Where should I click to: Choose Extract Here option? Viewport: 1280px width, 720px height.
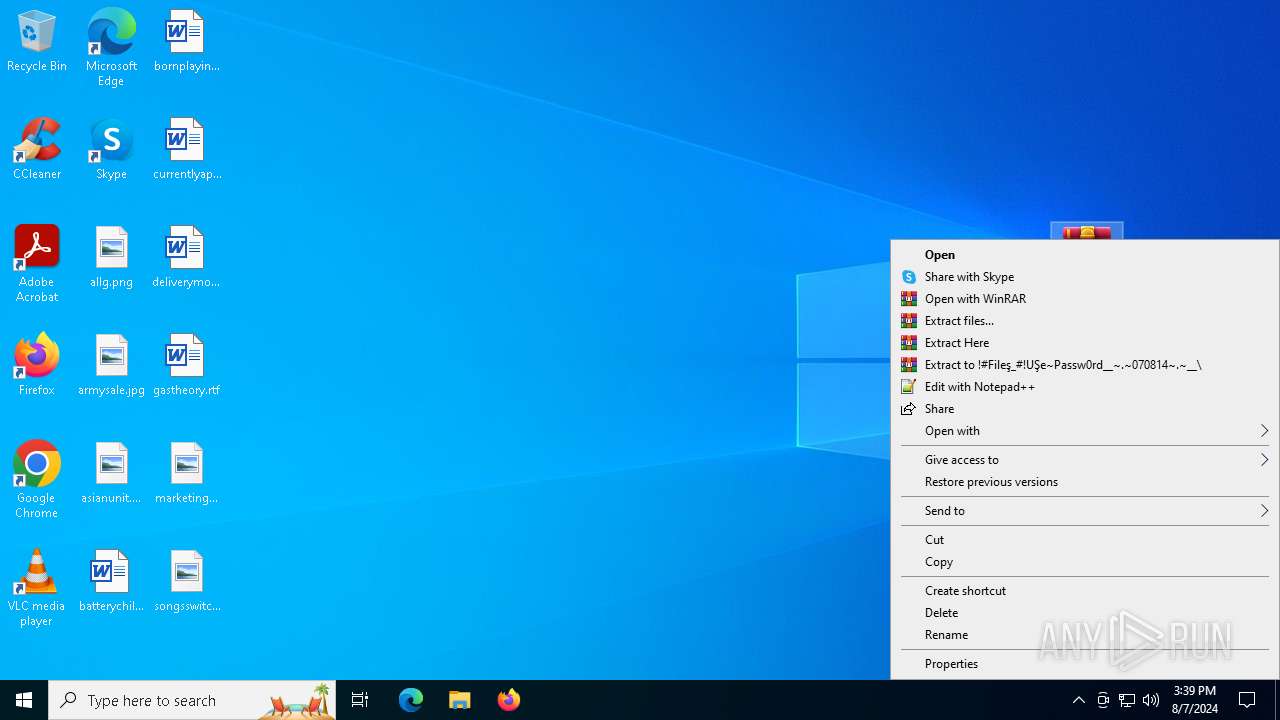[1085, 343]
